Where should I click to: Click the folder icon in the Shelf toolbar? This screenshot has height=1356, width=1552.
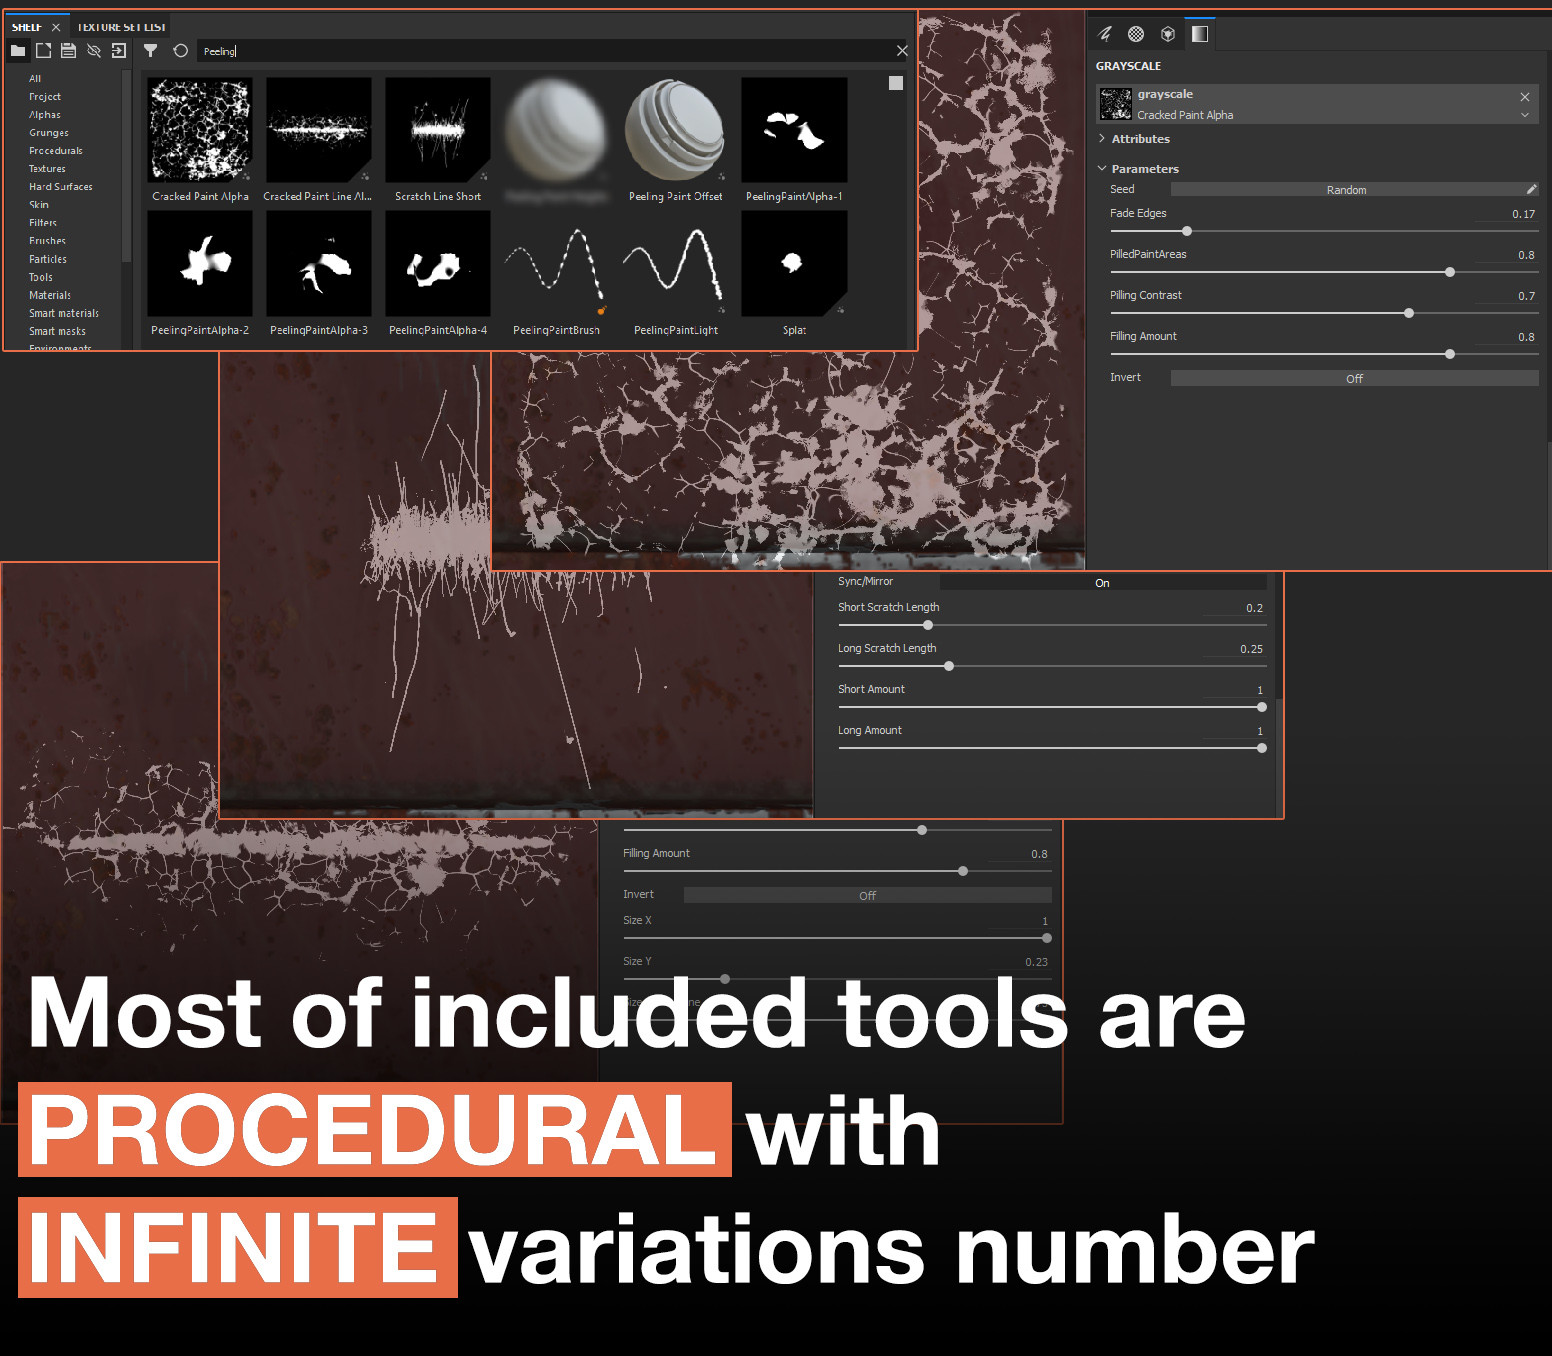coord(18,50)
